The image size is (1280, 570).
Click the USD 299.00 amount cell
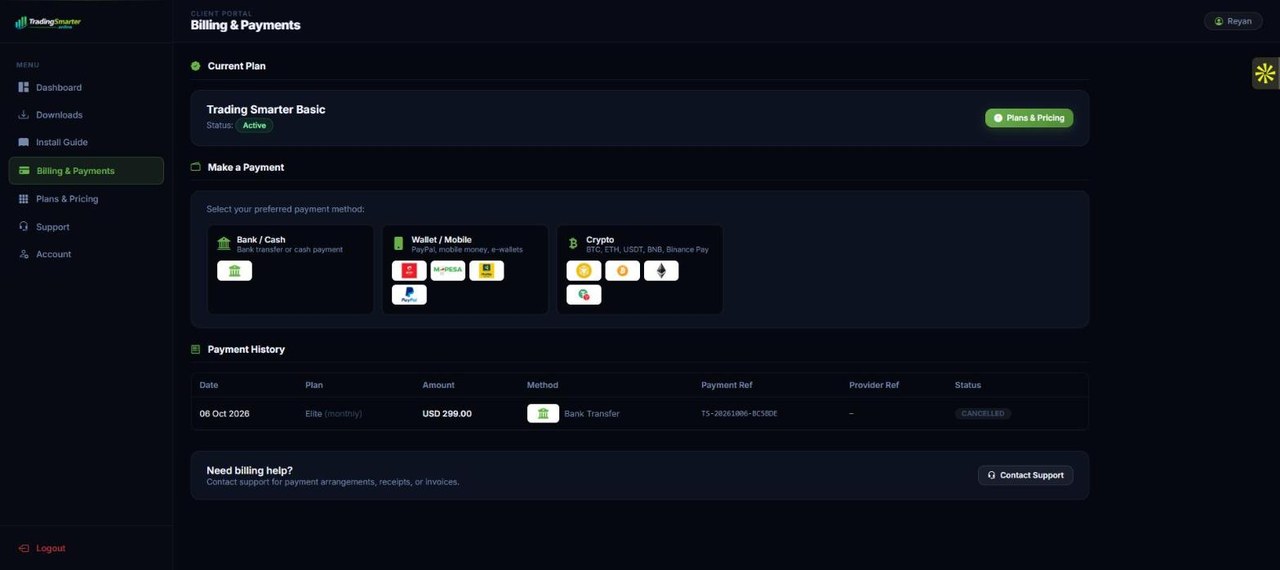[447, 414]
